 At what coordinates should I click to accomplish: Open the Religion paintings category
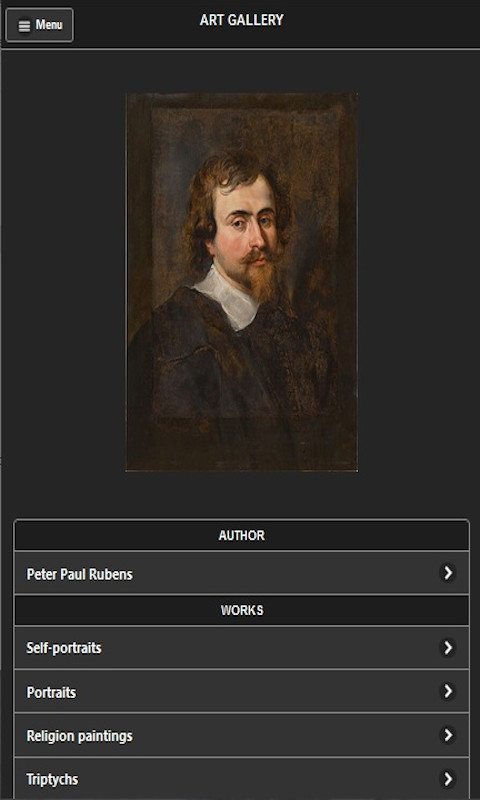click(x=241, y=735)
